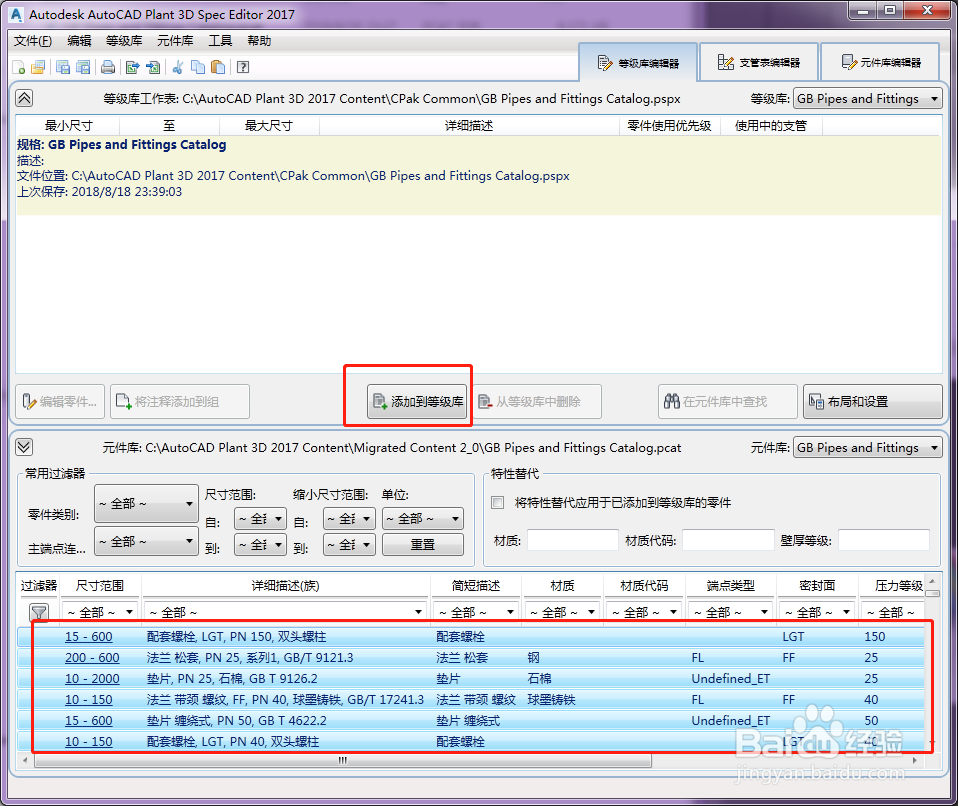Open the 等级库 menu
Image resolution: width=958 pixels, height=806 pixels.
point(124,41)
